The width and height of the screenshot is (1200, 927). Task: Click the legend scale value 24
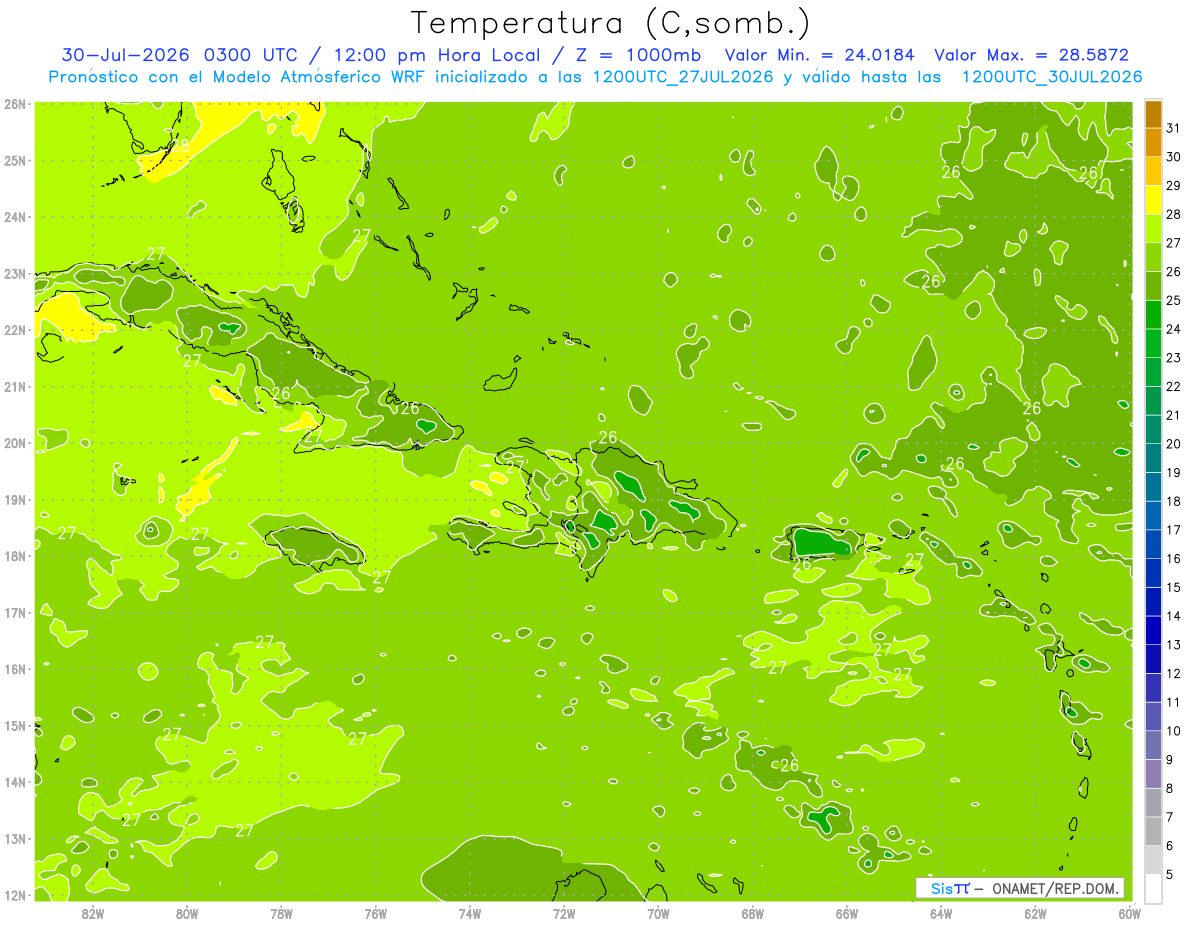point(1173,329)
